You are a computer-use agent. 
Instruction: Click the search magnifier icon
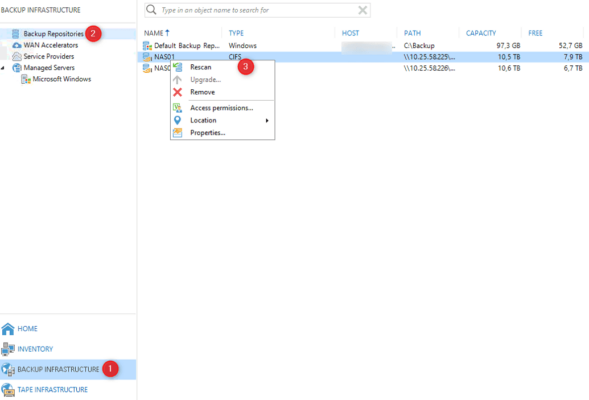(151, 10)
